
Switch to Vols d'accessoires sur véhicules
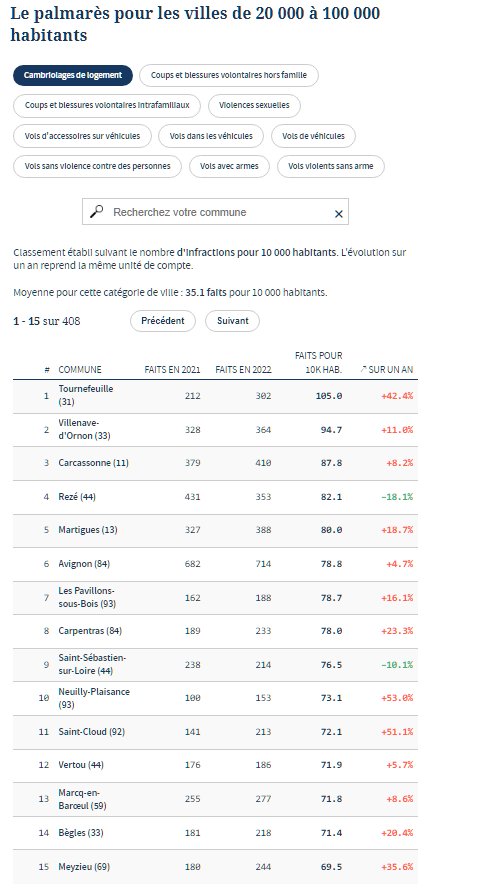click(x=83, y=136)
